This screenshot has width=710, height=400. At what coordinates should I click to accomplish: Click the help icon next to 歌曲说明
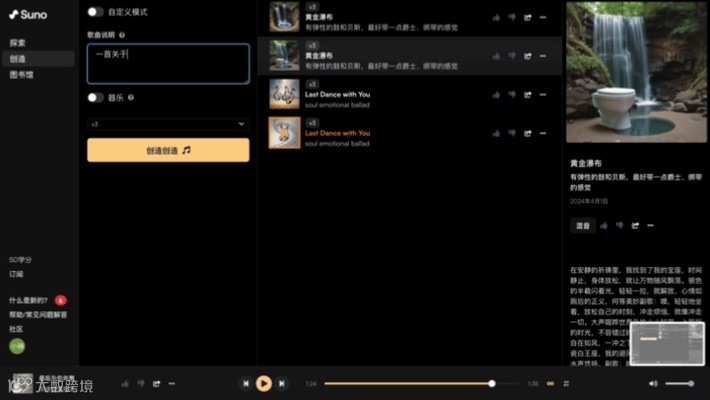coord(122,35)
